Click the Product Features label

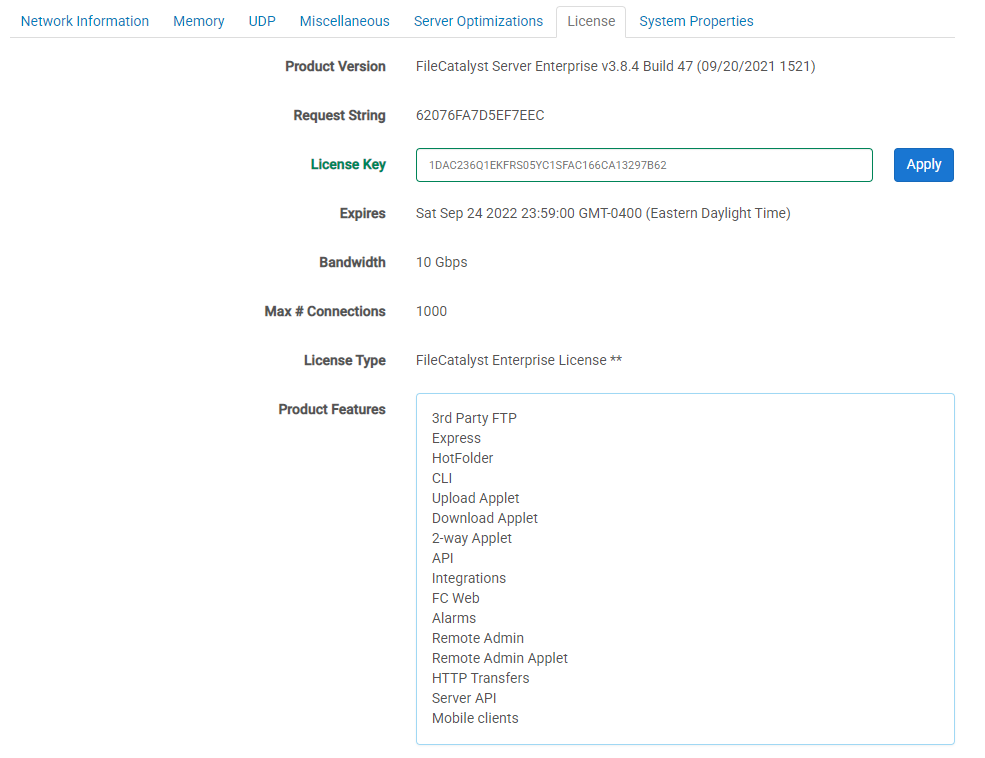(x=332, y=409)
